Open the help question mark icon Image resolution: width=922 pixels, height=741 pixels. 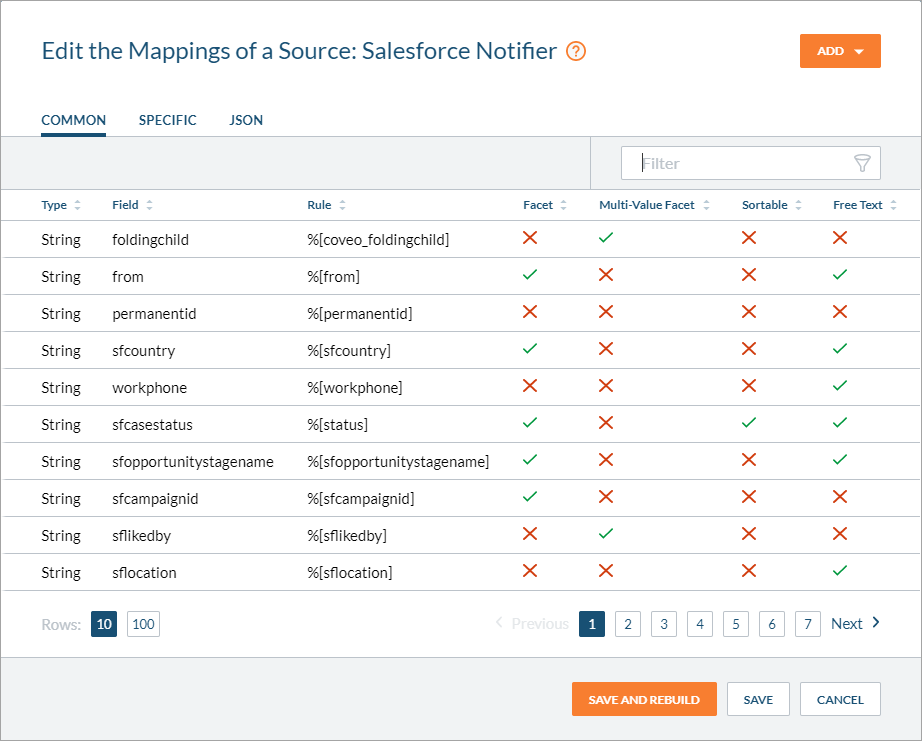click(576, 51)
